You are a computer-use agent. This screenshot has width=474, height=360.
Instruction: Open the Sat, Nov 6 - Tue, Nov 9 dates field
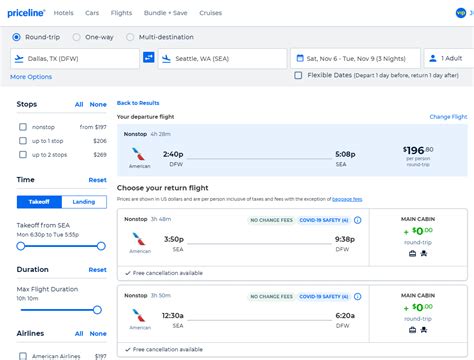point(355,59)
